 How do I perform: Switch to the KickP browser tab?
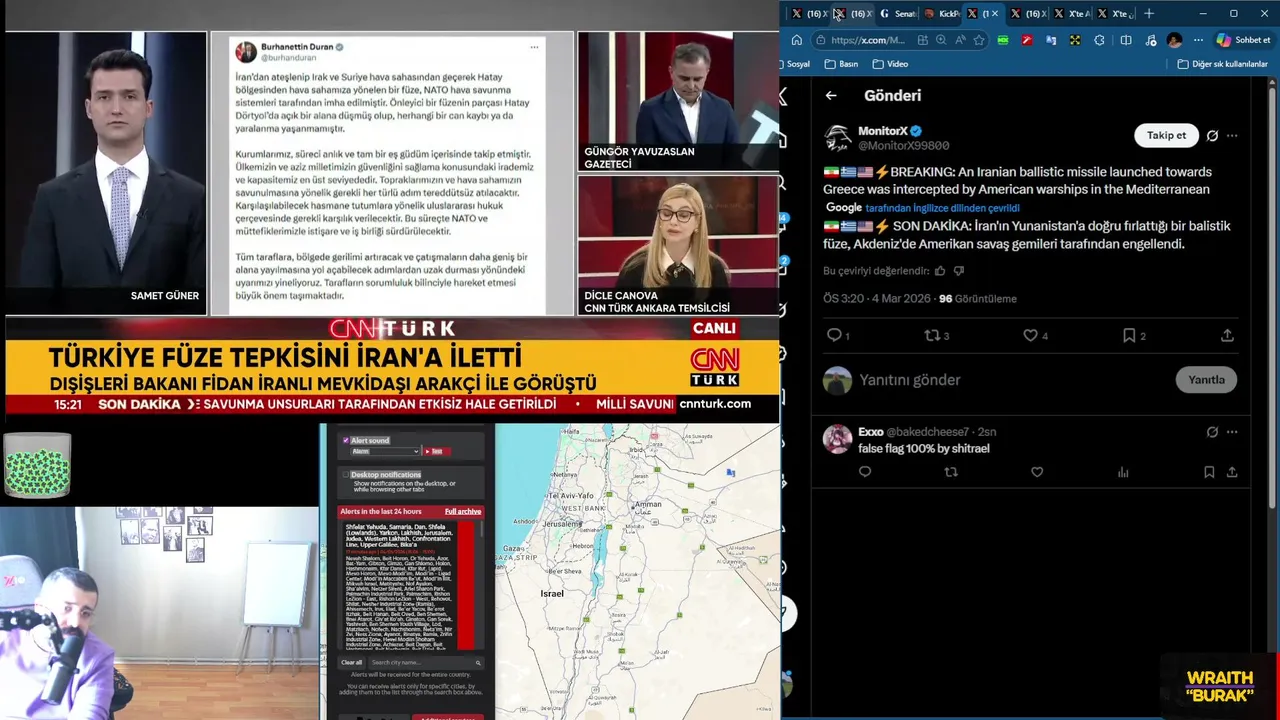[941, 14]
